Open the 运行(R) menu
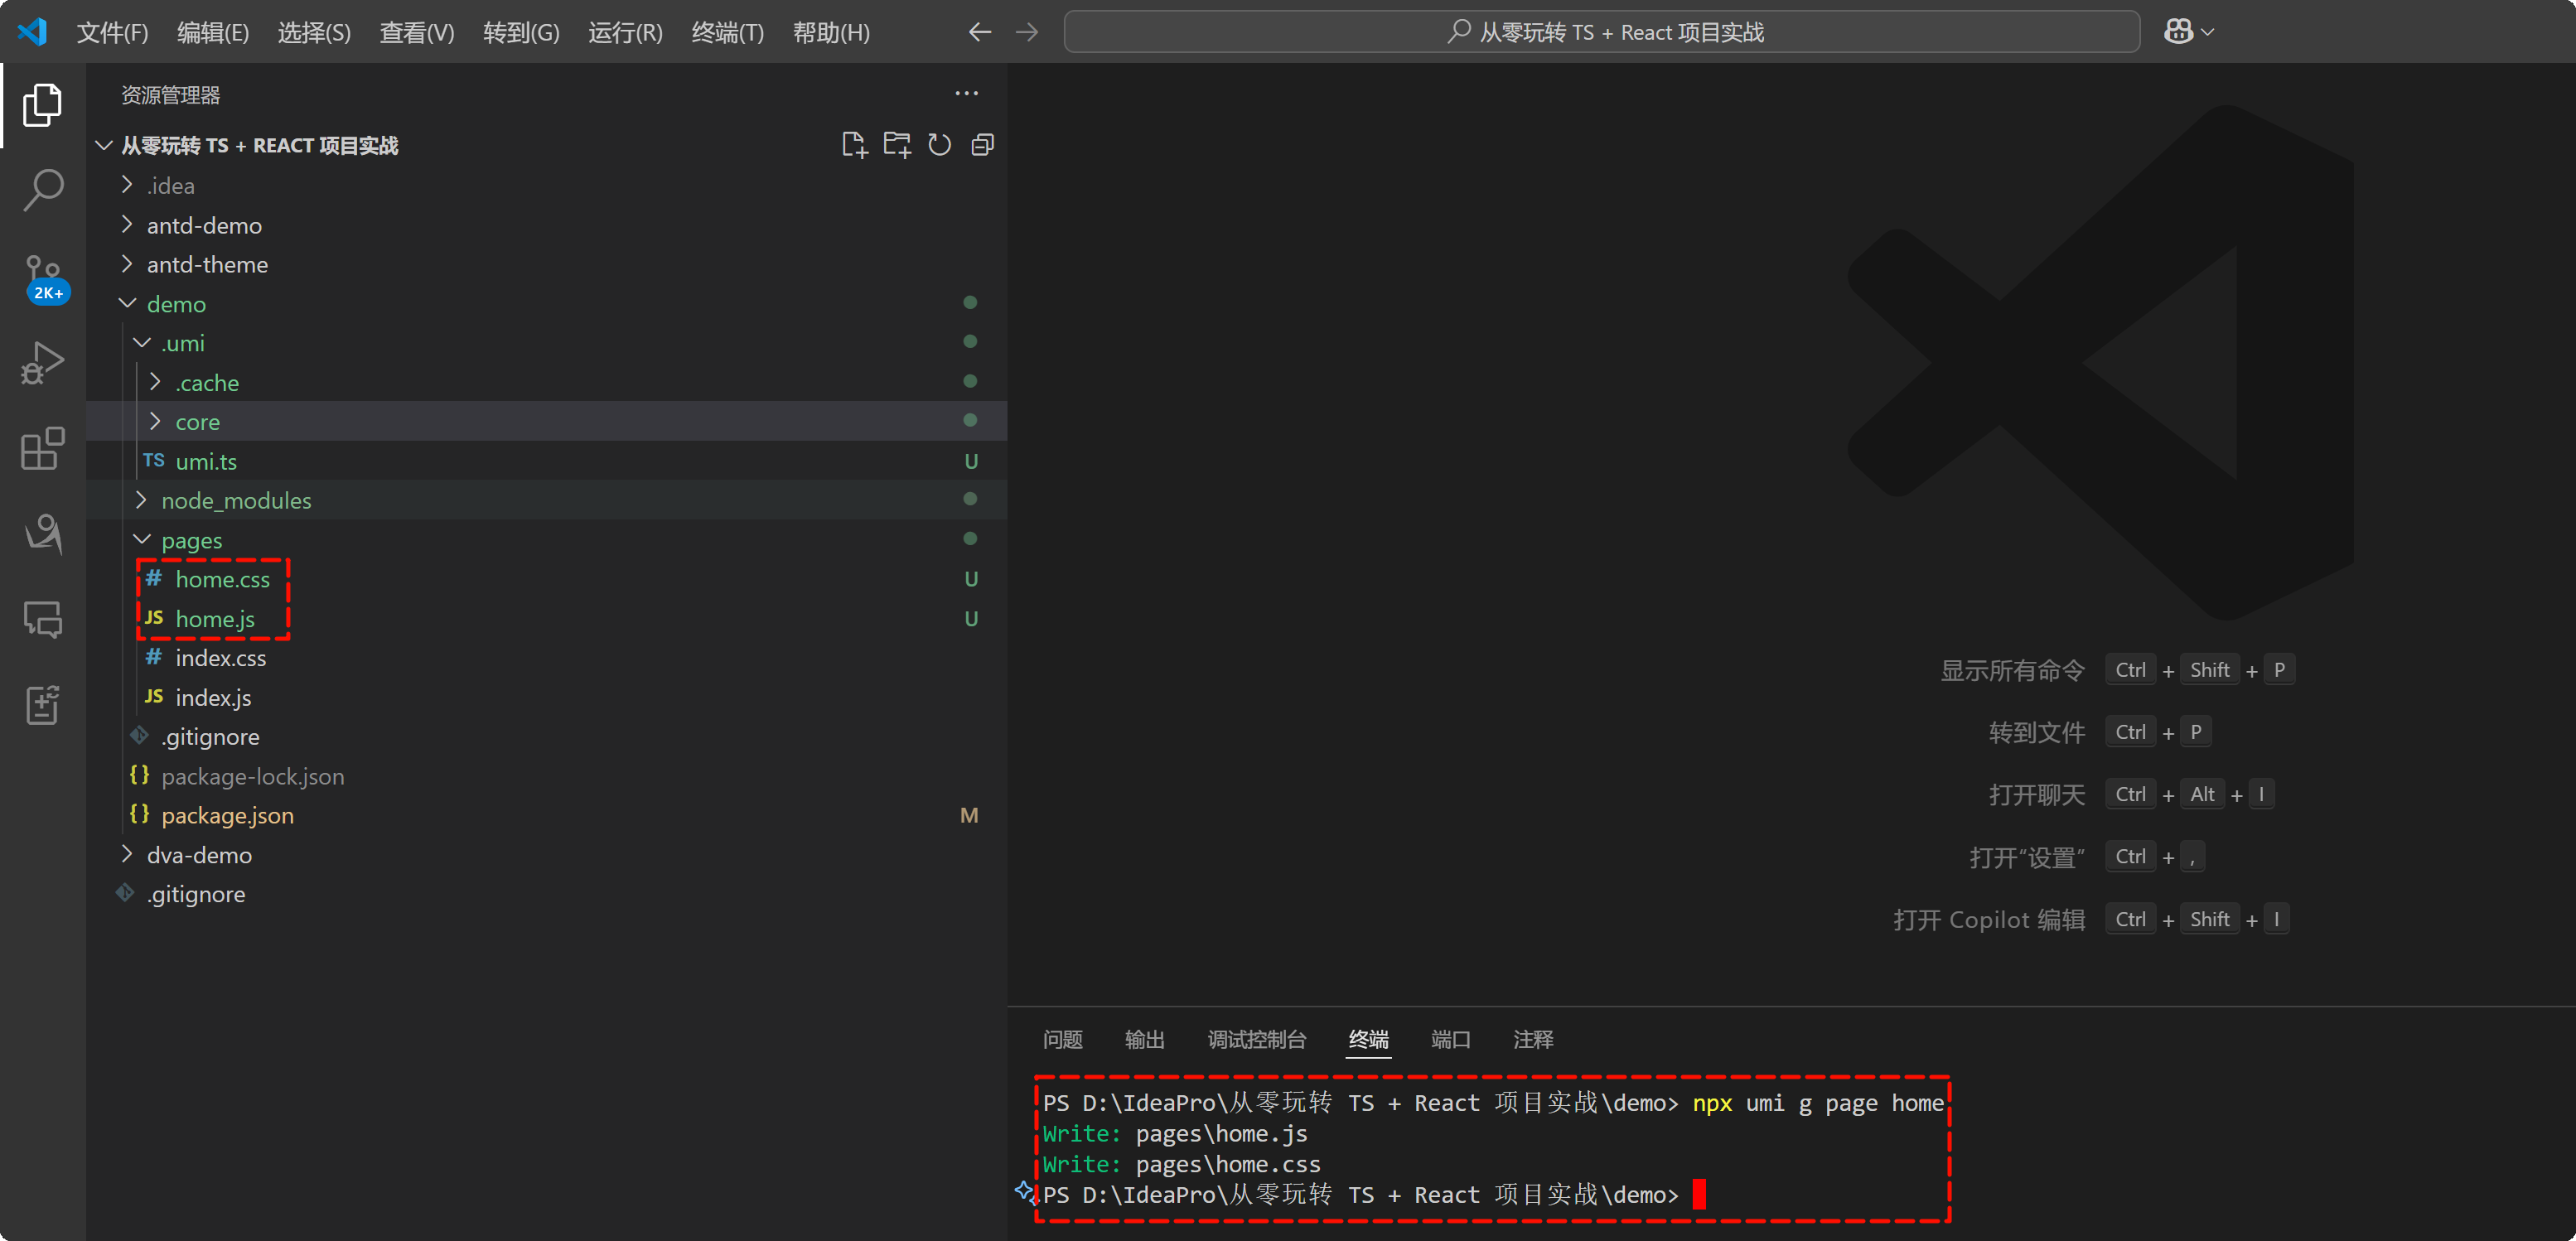This screenshot has height=1241, width=2576. click(625, 33)
